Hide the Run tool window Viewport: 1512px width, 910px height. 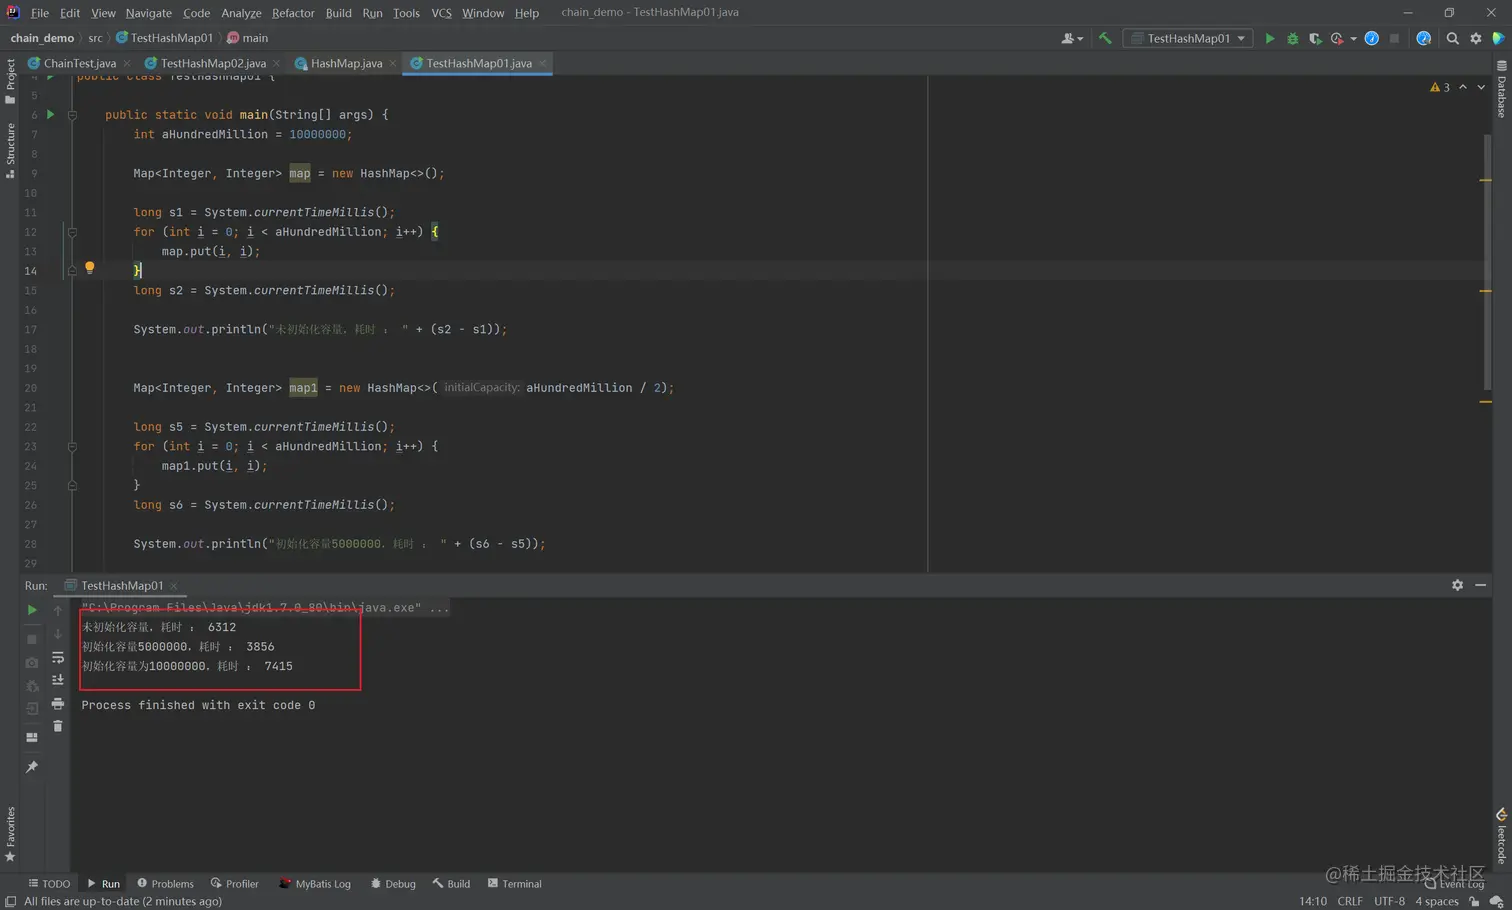(1480, 585)
